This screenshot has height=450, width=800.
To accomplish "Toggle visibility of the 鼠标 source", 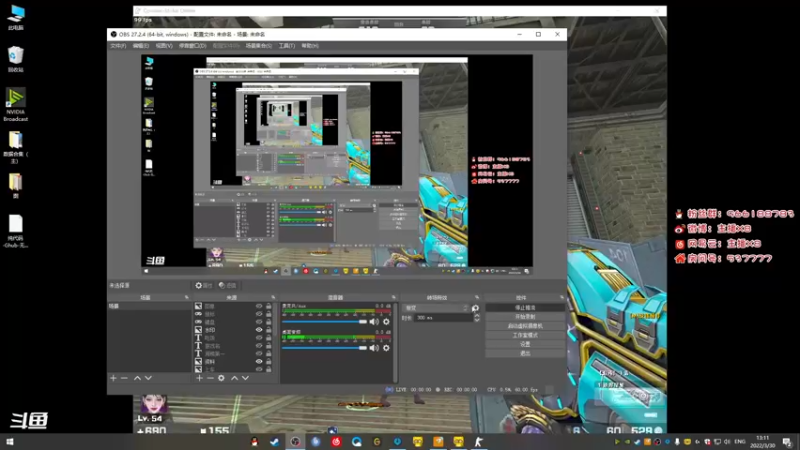I will (259, 314).
